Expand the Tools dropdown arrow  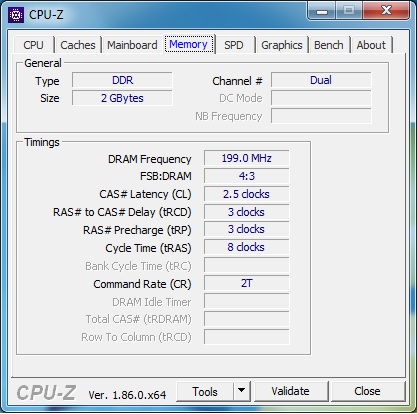242,391
